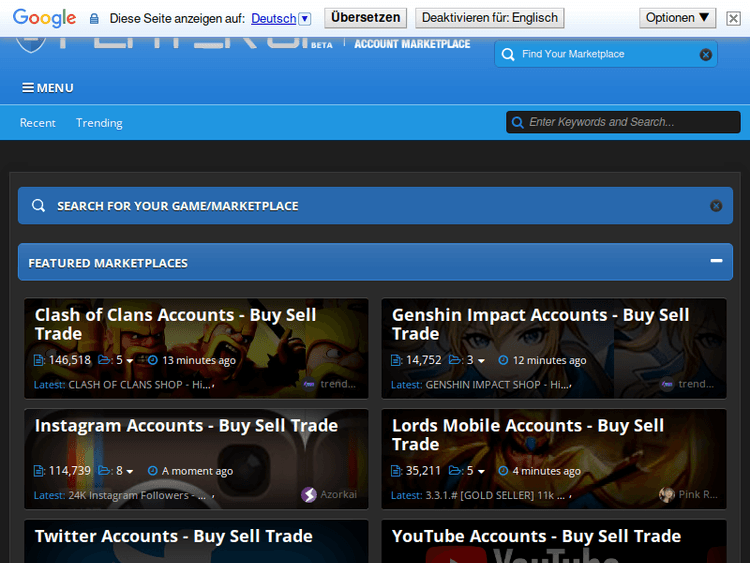This screenshot has width=750, height=563.
Task: Switch to the Recent tab
Action: click(38, 123)
